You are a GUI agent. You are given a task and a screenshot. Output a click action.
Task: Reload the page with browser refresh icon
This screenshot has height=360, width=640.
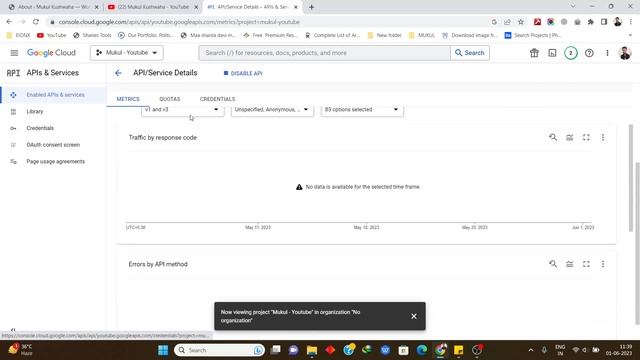click(x=36, y=22)
